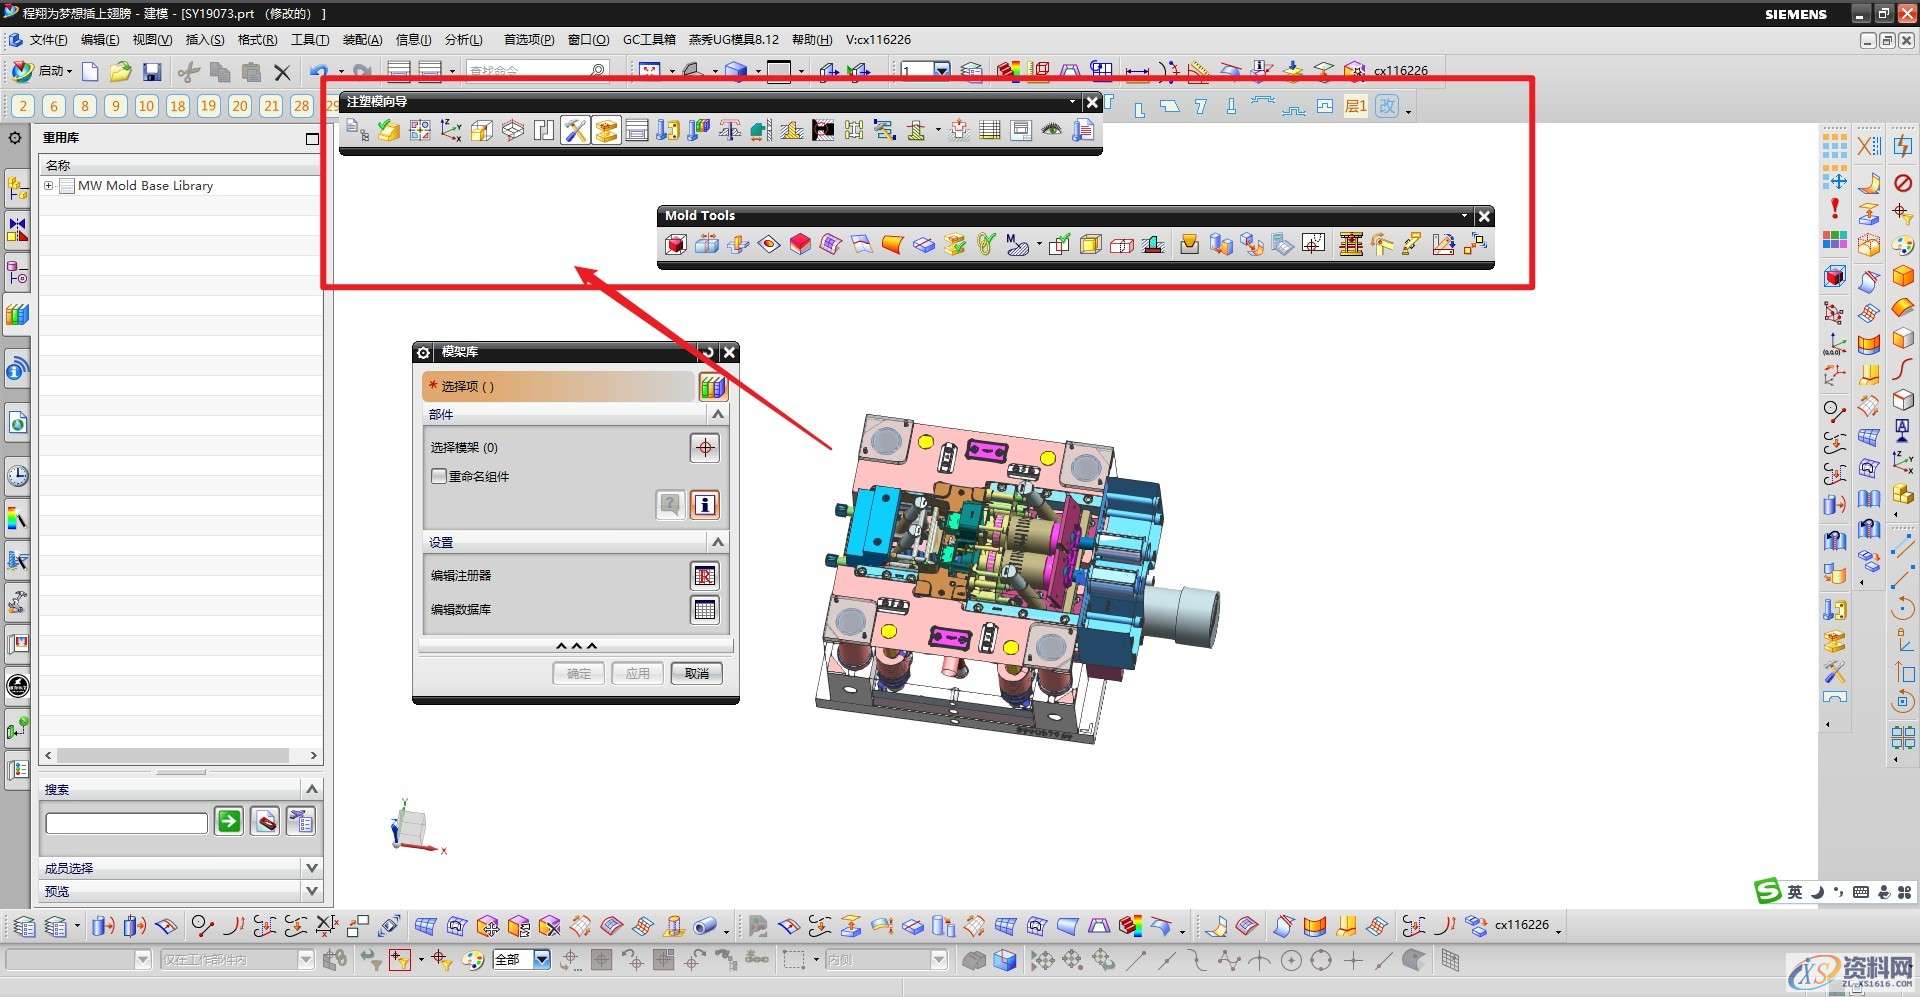Viewport: 1920px width, 997px height.
Task: Click the target icon beside 选择模架
Action: (x=705, y=447)
